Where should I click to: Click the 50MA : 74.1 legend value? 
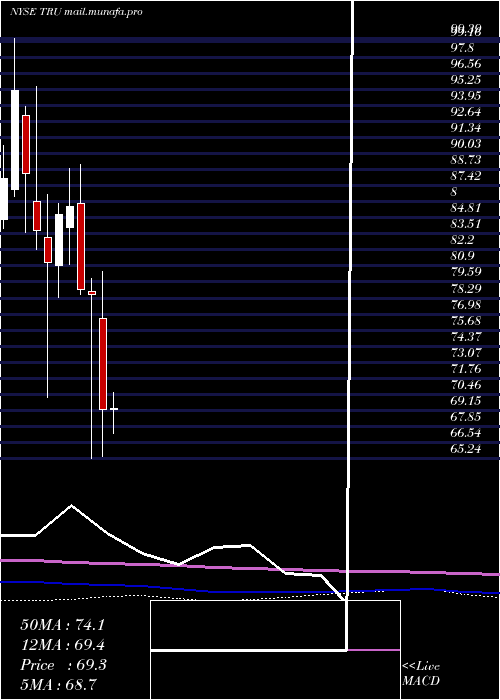(x=62, y=625)
